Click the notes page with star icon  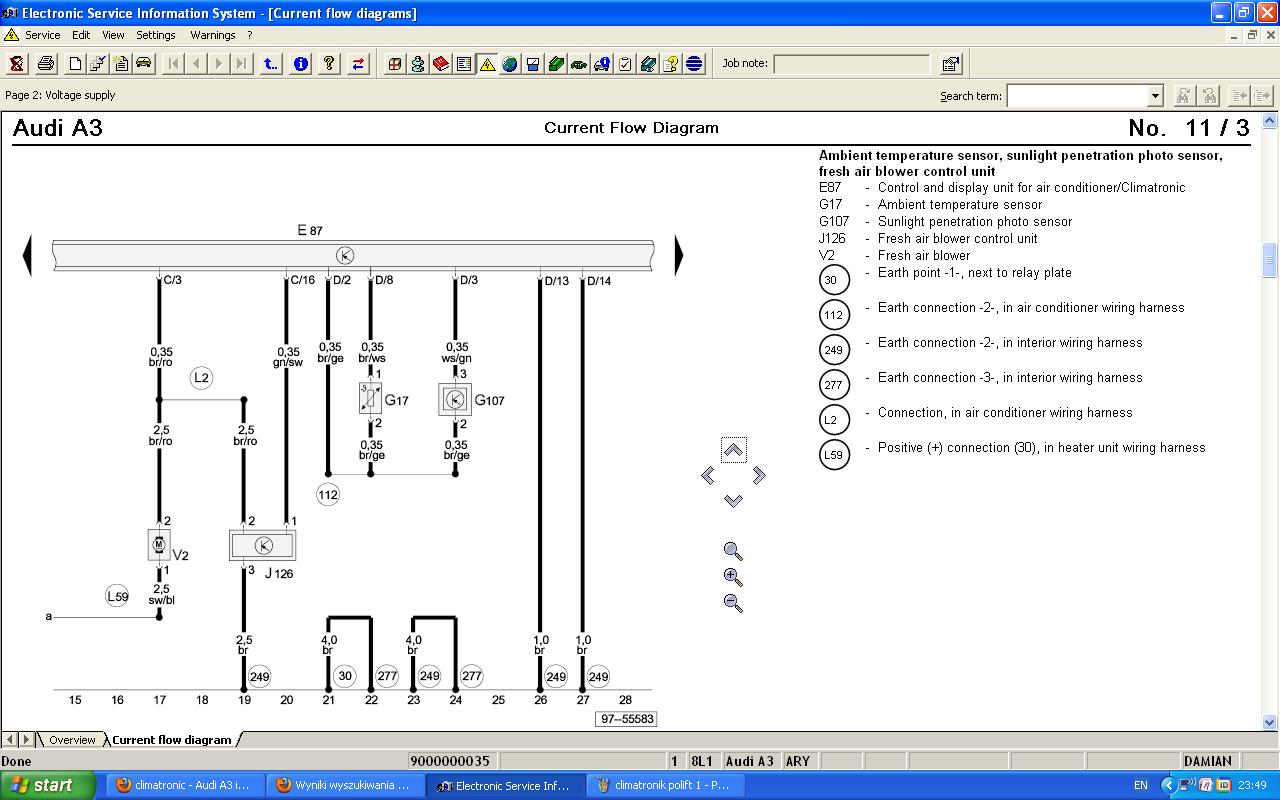pyautogui.click(x=121, y=64)
